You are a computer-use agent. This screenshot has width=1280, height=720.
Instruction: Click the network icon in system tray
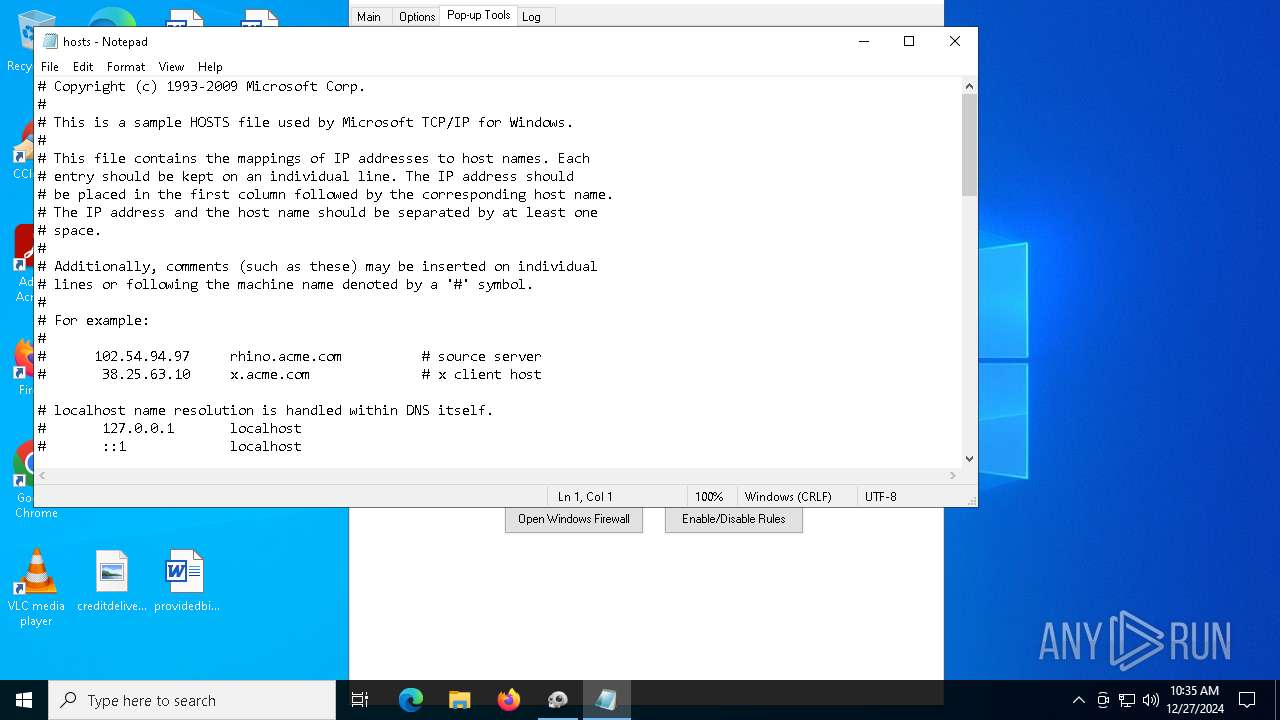pos(1127,700)
